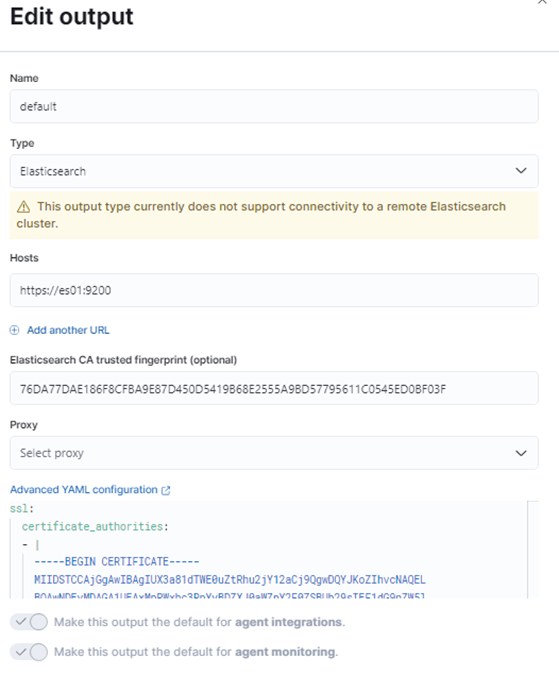Viewport: 559px width, 675px height.
Task: Click the BEGIN CERTIFICATE line in YAML editor
Action: click(117, 562)
